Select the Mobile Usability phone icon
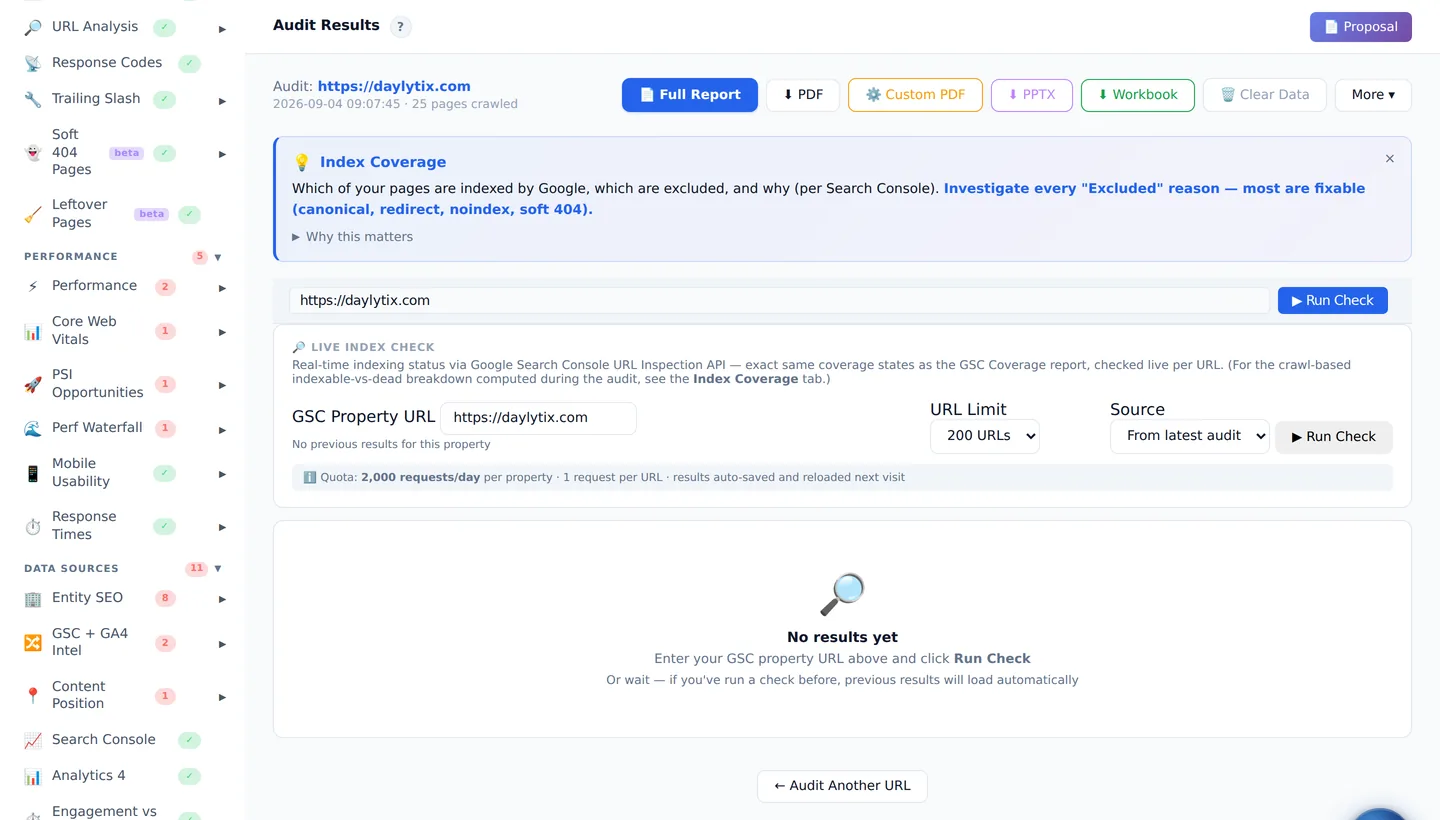 pos(33,473)
